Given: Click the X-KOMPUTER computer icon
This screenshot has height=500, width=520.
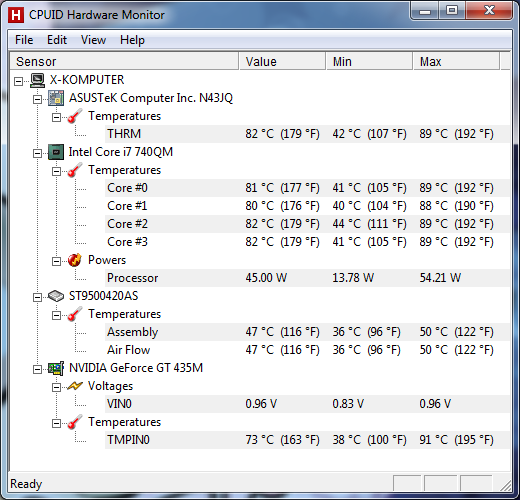Looking at the screenshot, I should pos(37,80).
